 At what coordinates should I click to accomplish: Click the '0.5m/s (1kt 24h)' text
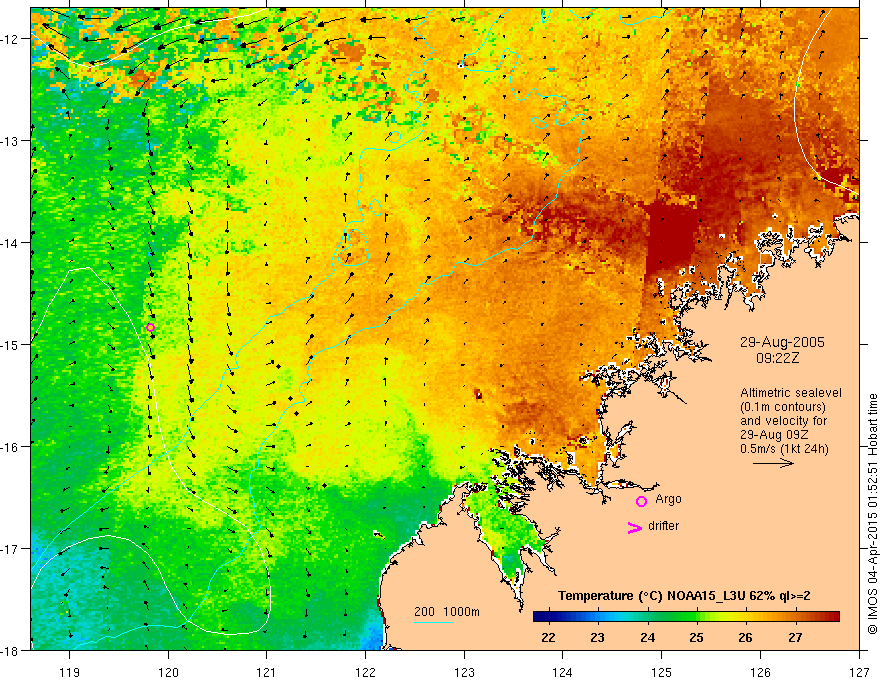coord(784,449)
